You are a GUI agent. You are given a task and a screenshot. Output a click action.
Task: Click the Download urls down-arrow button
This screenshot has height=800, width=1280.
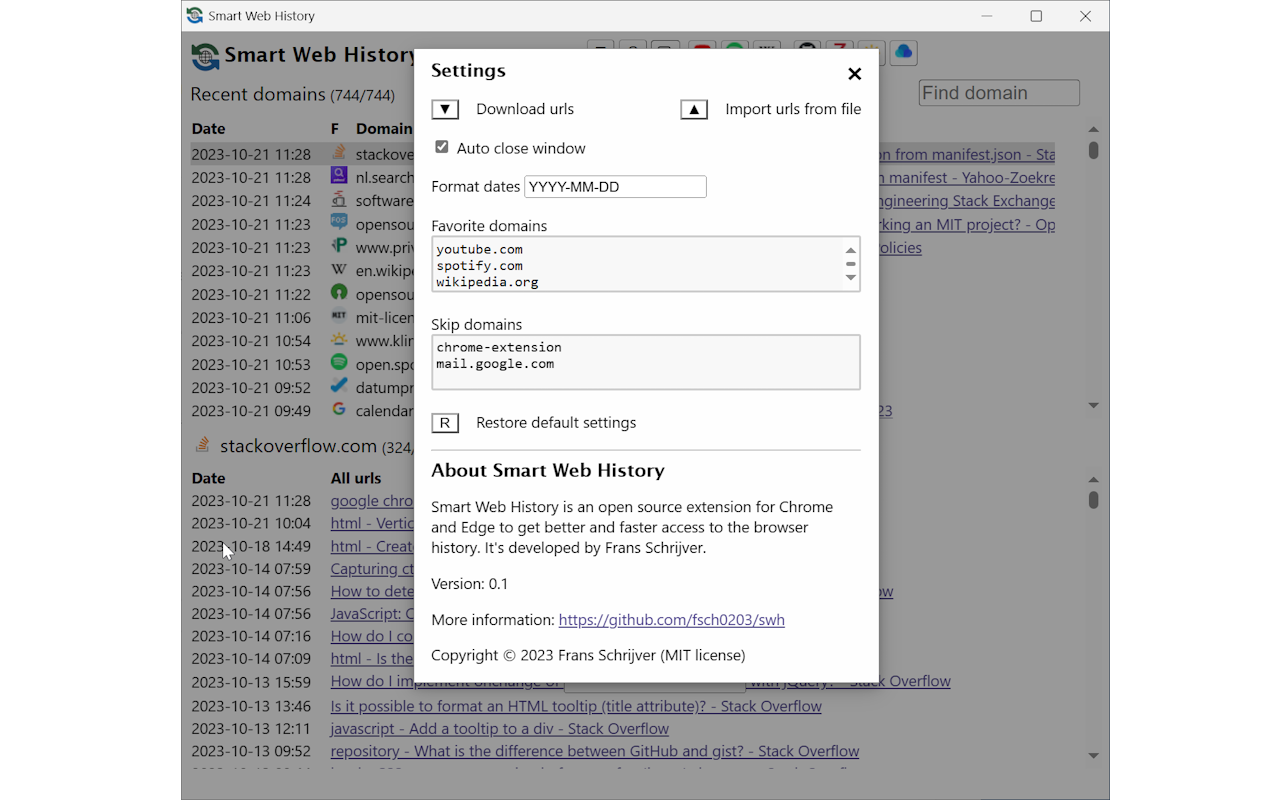445,109
